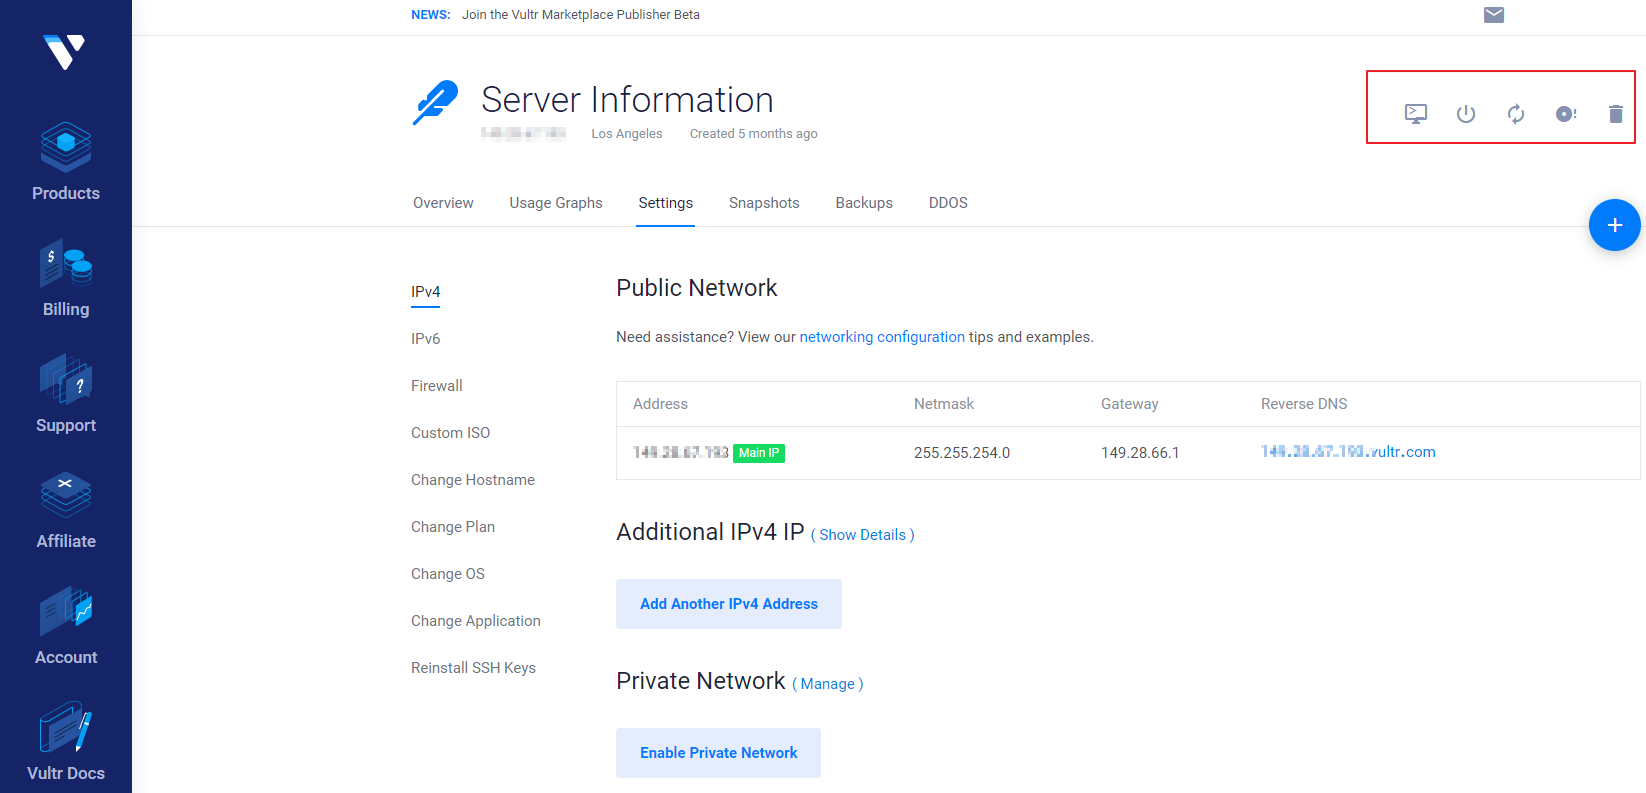
Task: Click the blue plus deploy button
Action: point(1615,225)
